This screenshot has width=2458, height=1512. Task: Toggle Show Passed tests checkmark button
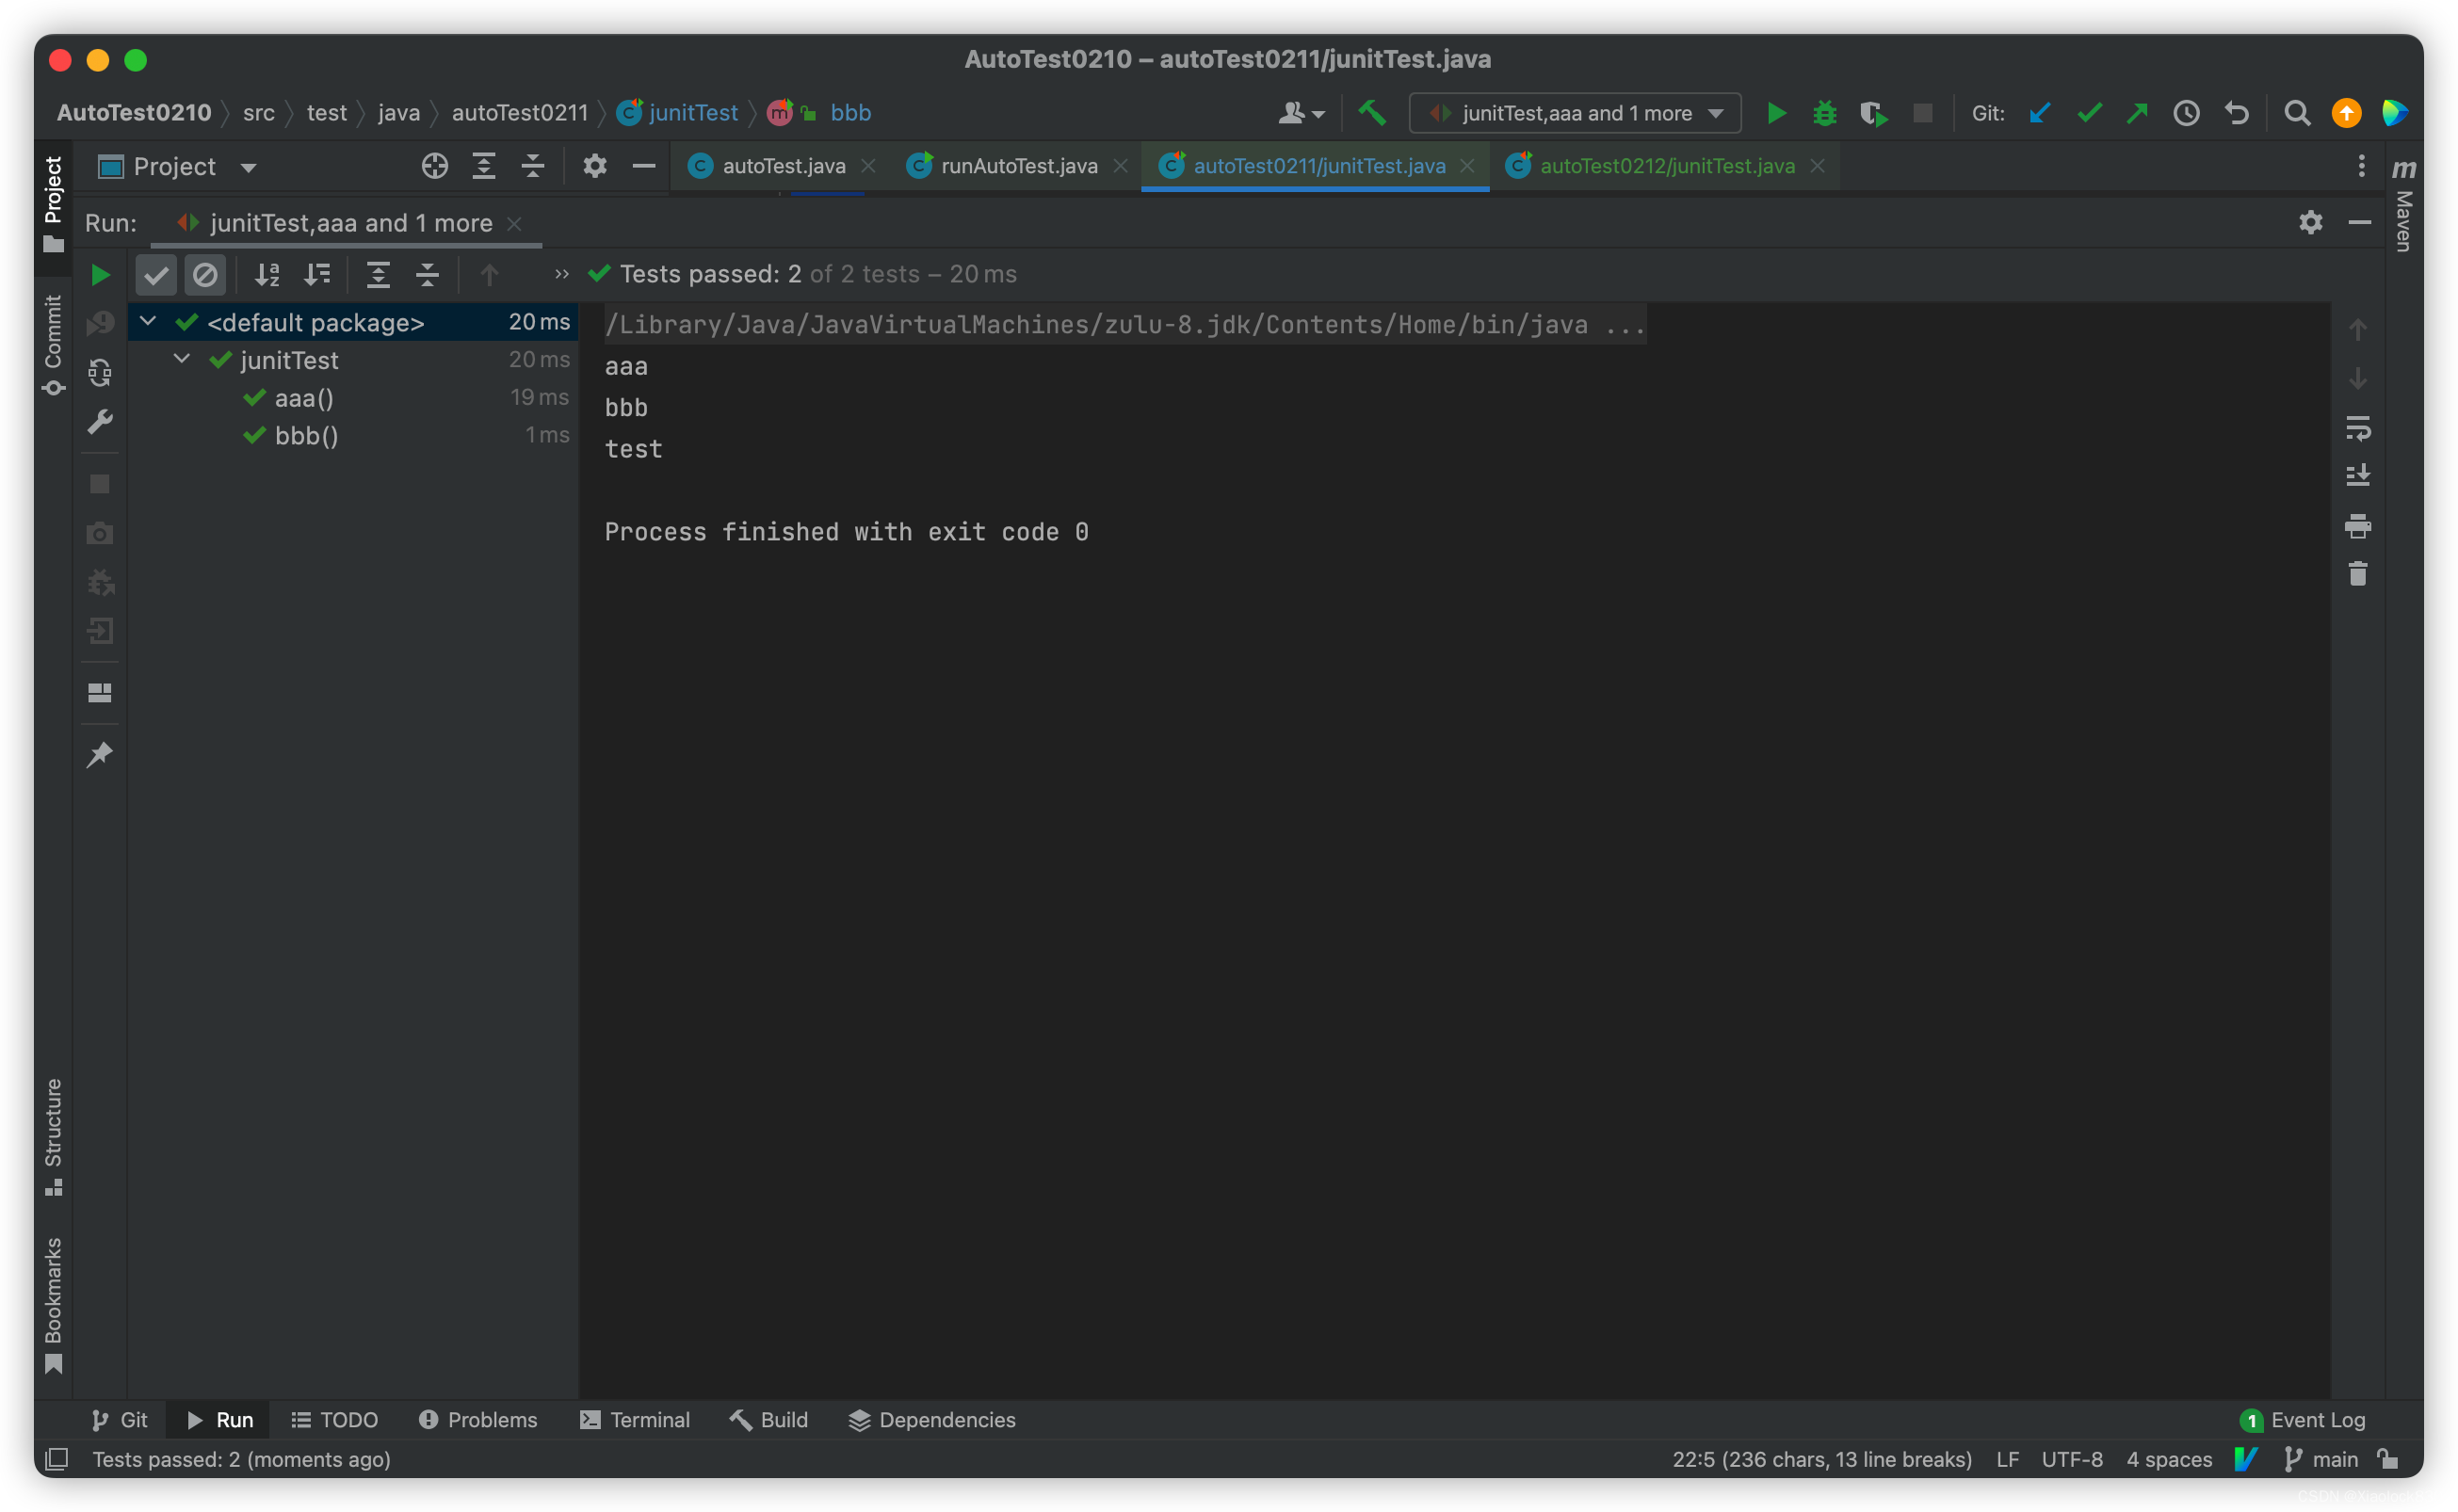click(156, 275)
